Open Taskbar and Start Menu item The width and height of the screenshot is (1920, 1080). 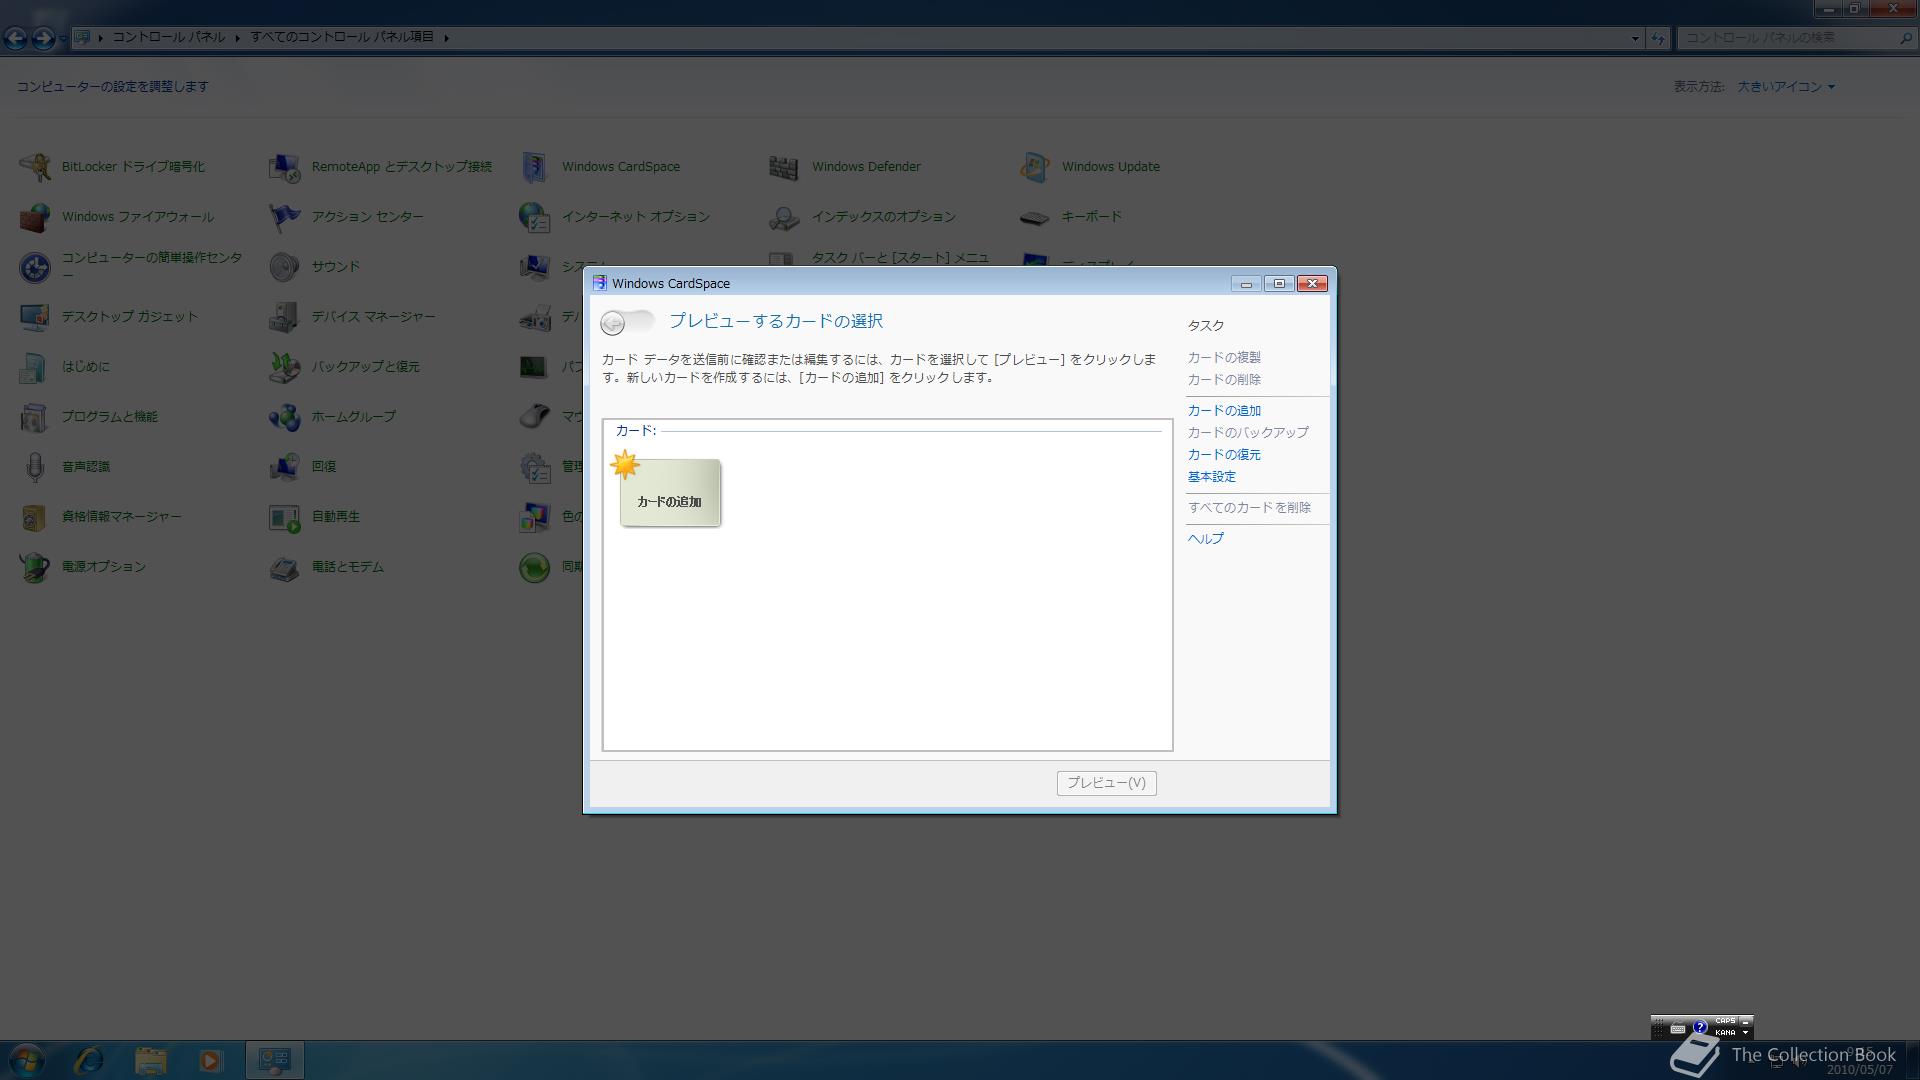900,258
